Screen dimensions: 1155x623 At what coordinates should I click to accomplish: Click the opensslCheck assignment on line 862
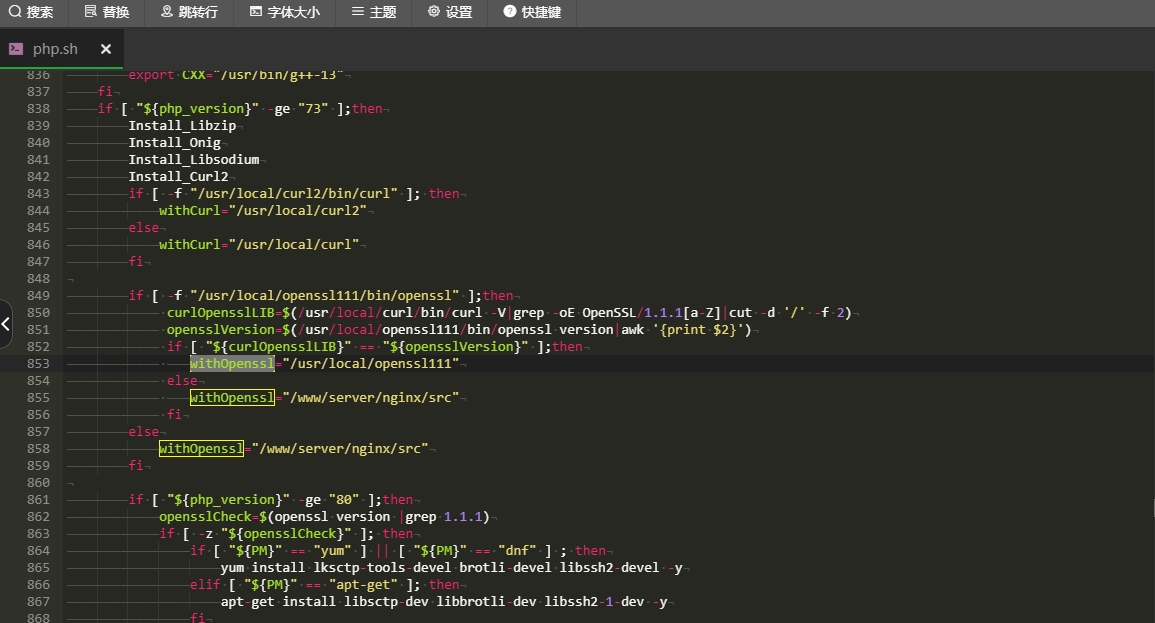point(204,517)
